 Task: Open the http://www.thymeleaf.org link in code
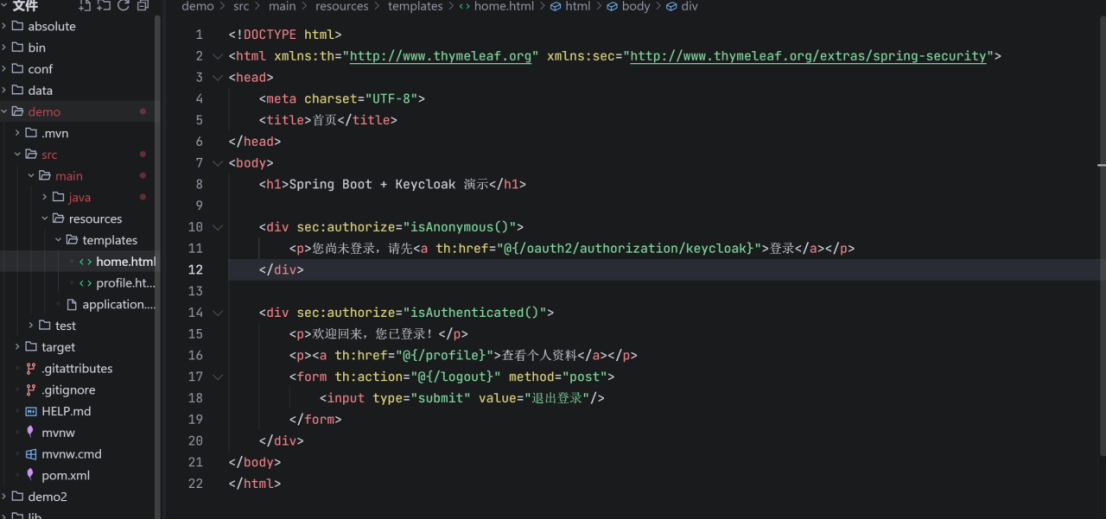point(441,56)
